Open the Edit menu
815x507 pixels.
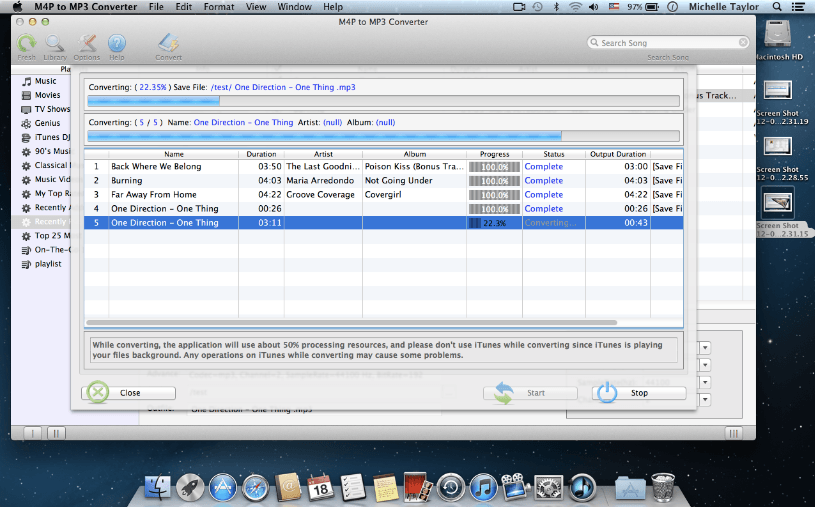coord(183,7)
